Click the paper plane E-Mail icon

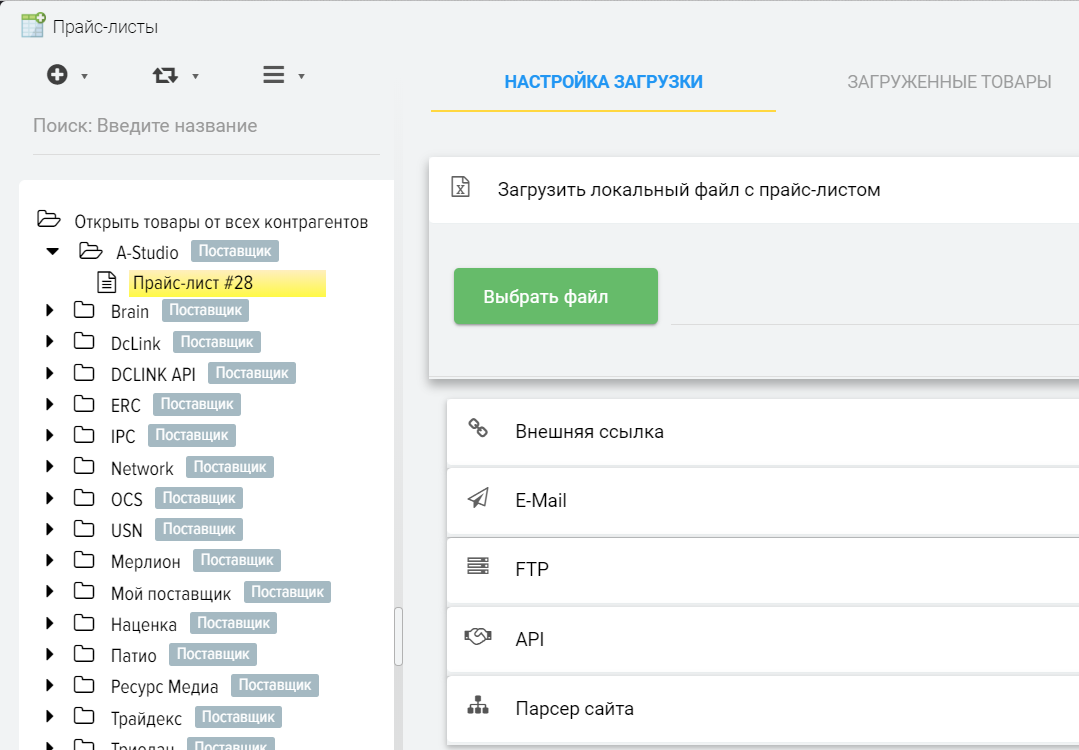point(478,498)
